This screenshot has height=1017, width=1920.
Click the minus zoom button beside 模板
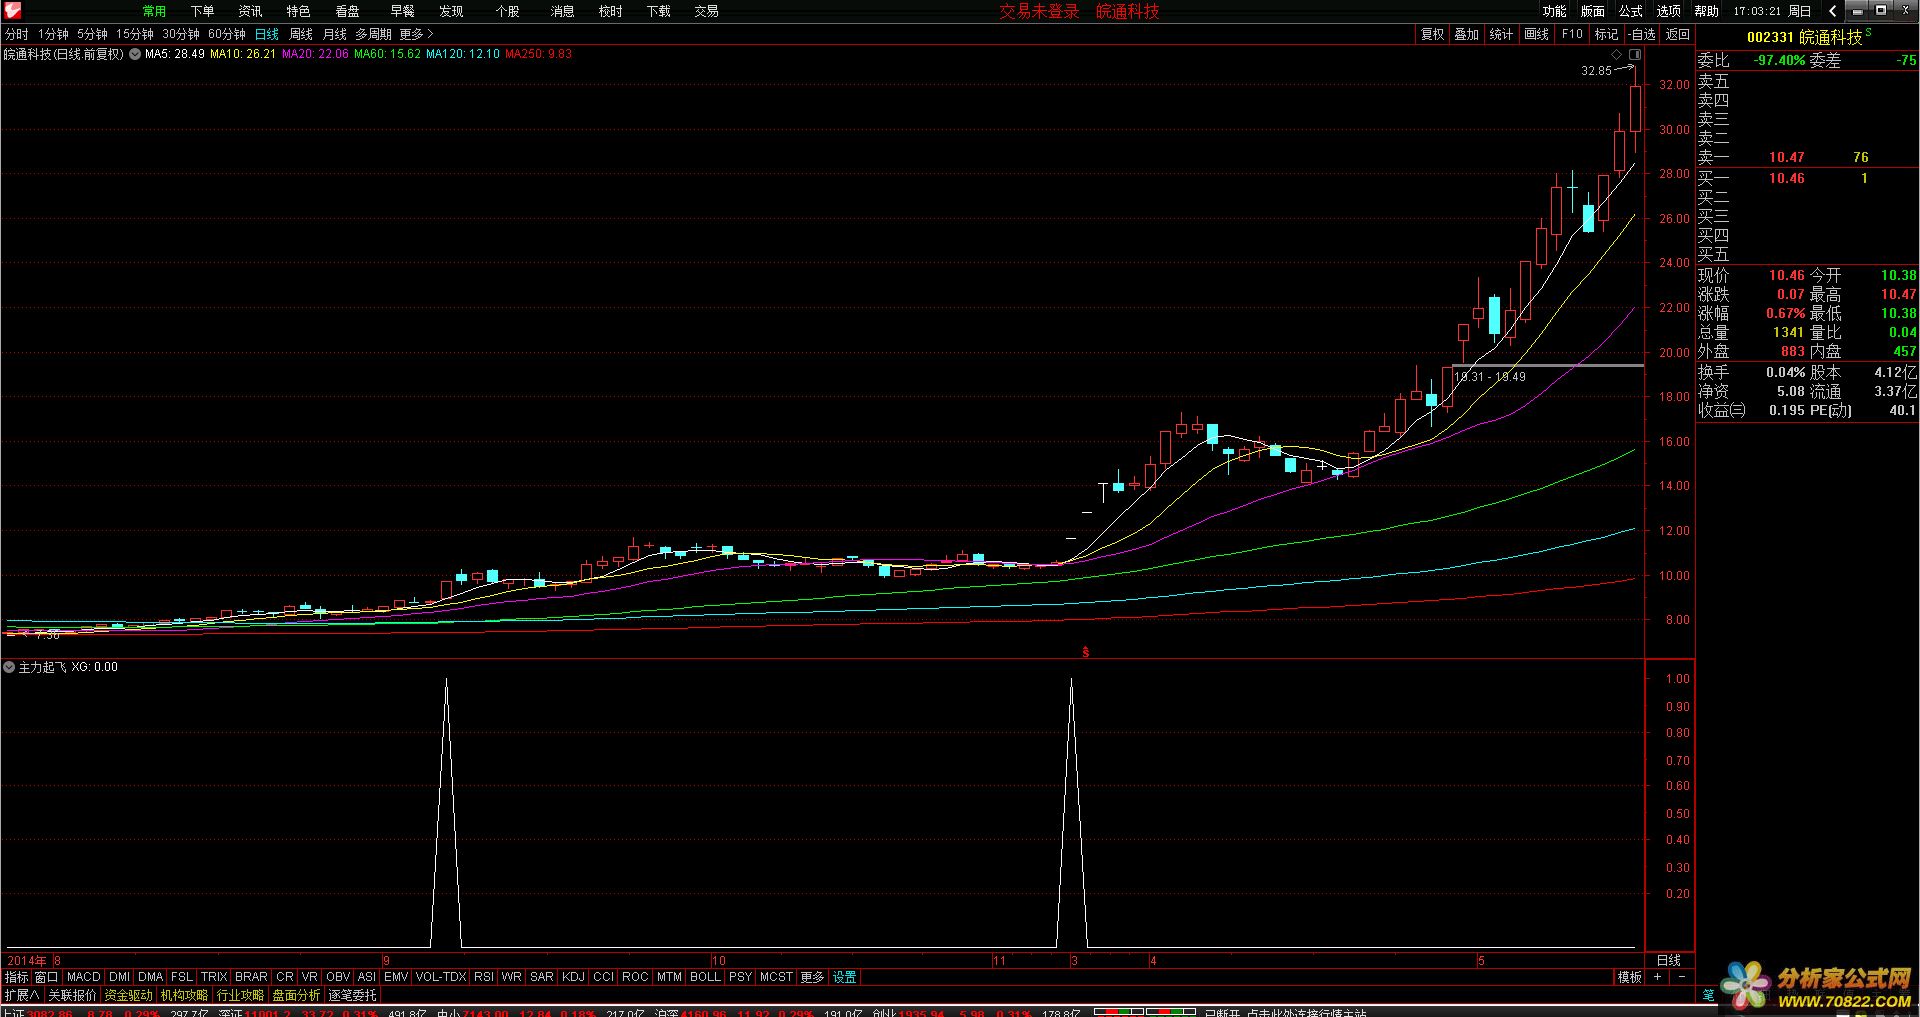coord(1681,977)
